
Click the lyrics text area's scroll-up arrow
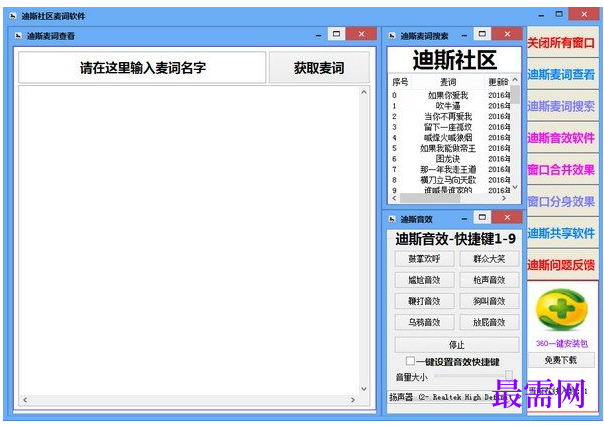364,92
